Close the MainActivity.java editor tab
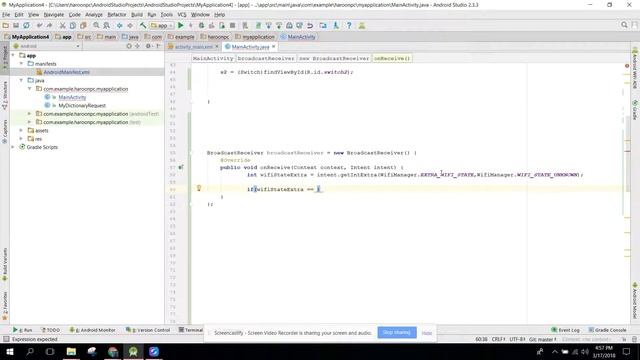Image resolution: width=640 pixels, height=360 pixels. [x=274, y=47]
